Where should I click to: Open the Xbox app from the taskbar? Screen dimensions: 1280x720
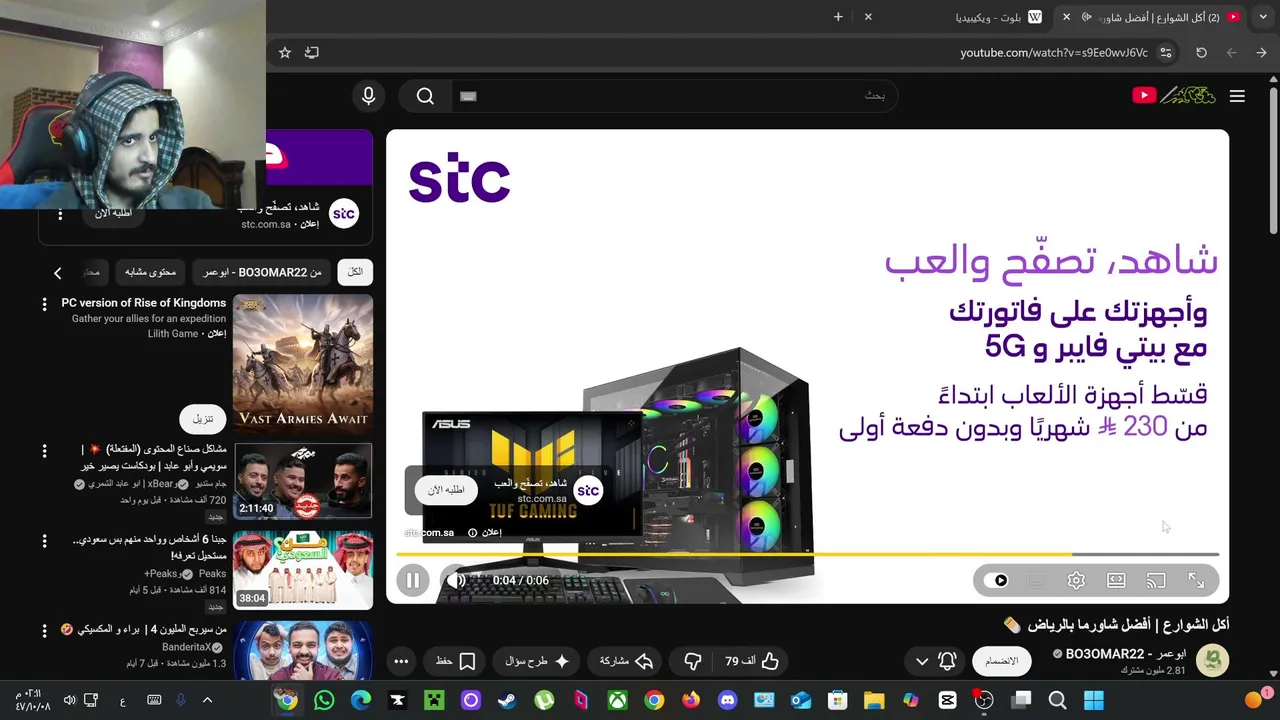[x=617, y=700]
